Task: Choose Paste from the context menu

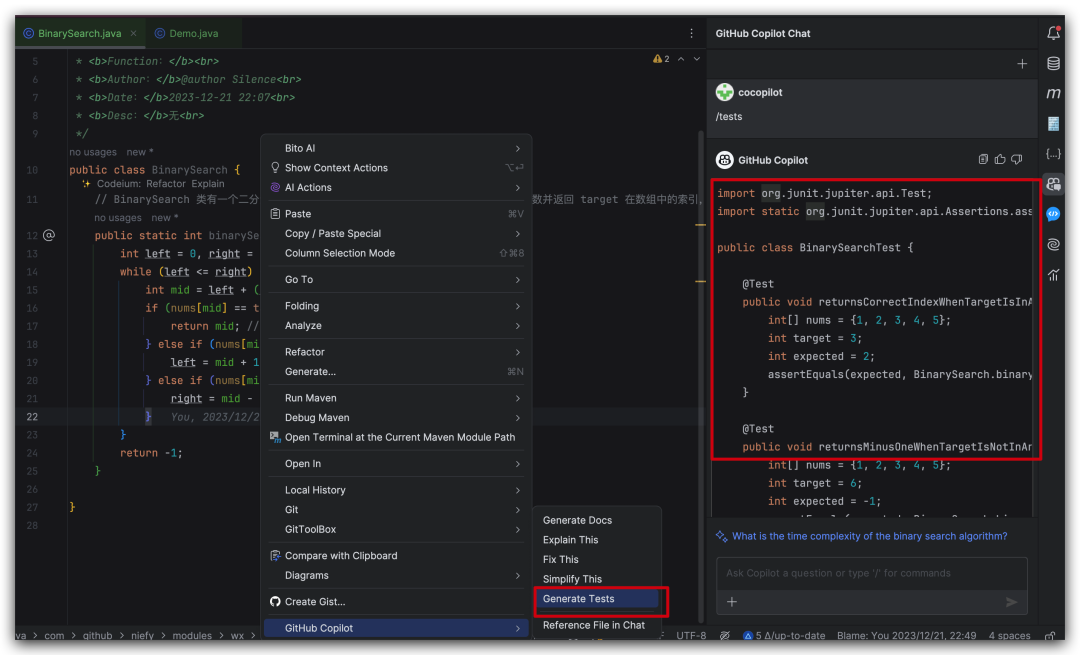Action: 397,214
